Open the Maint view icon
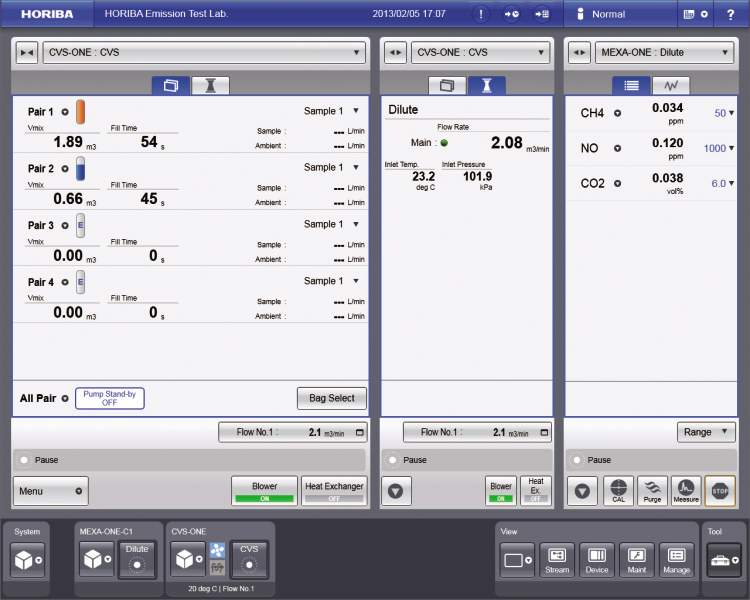Image resolution: width=750 pixels, height=600 pixels. pos(637,561)
